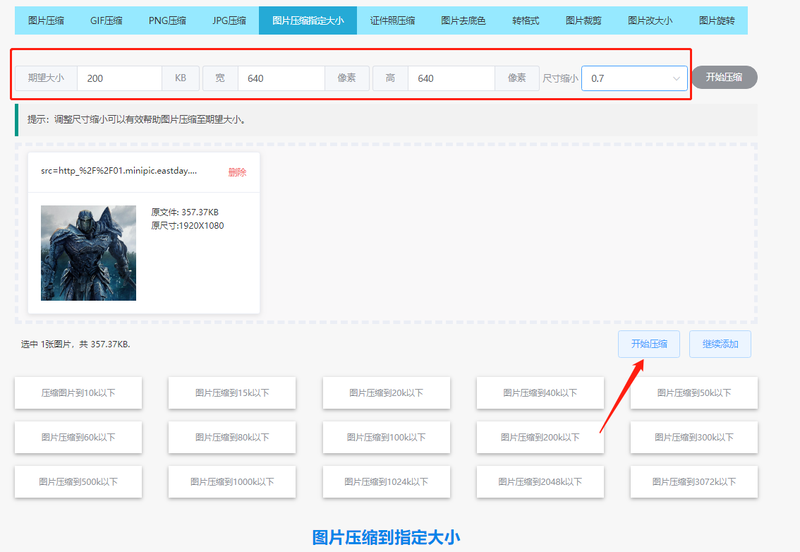Viewport: 800px width, 552px height.
Task: Go to the 图片去底色 tab
Action: [463, 20]
